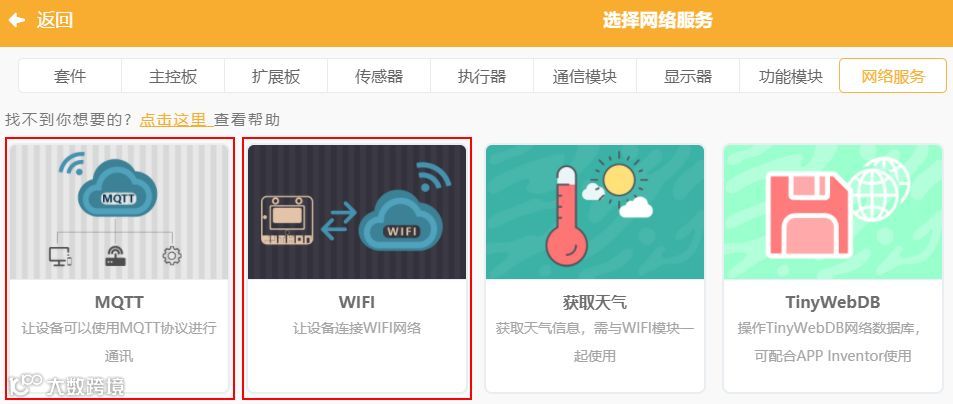Switch to the 功能模块 tab
The width and height of the screenshot is (953, 404).
point(791,76)
